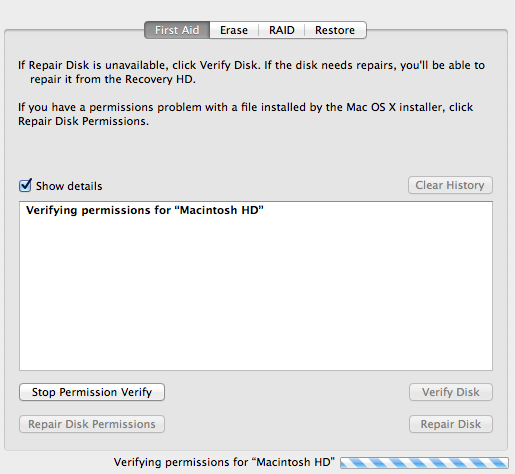Screen dimensions: 515x474
Task: Select the bold verifying permissions log line
Action: (145, 210)
